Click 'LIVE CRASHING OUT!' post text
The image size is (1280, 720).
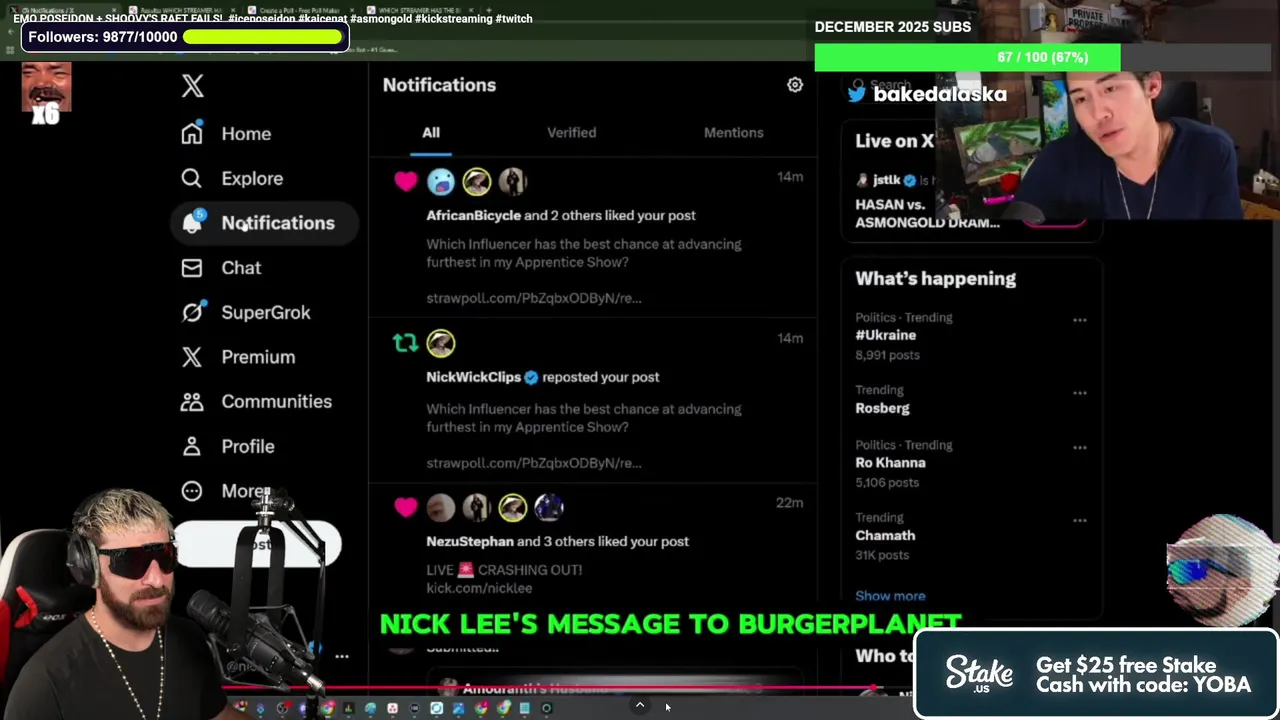(504, 570)
